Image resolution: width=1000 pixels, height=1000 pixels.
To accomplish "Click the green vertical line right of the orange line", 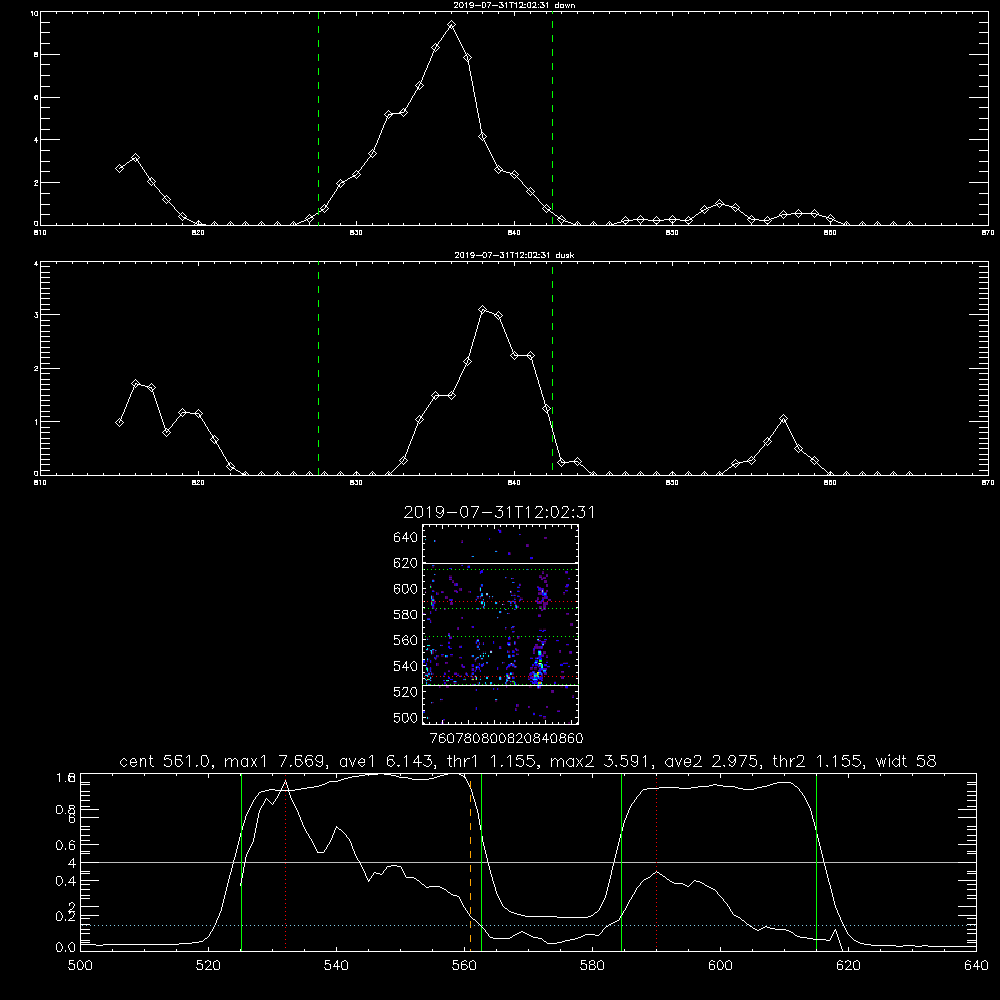I will coord(482,862).
